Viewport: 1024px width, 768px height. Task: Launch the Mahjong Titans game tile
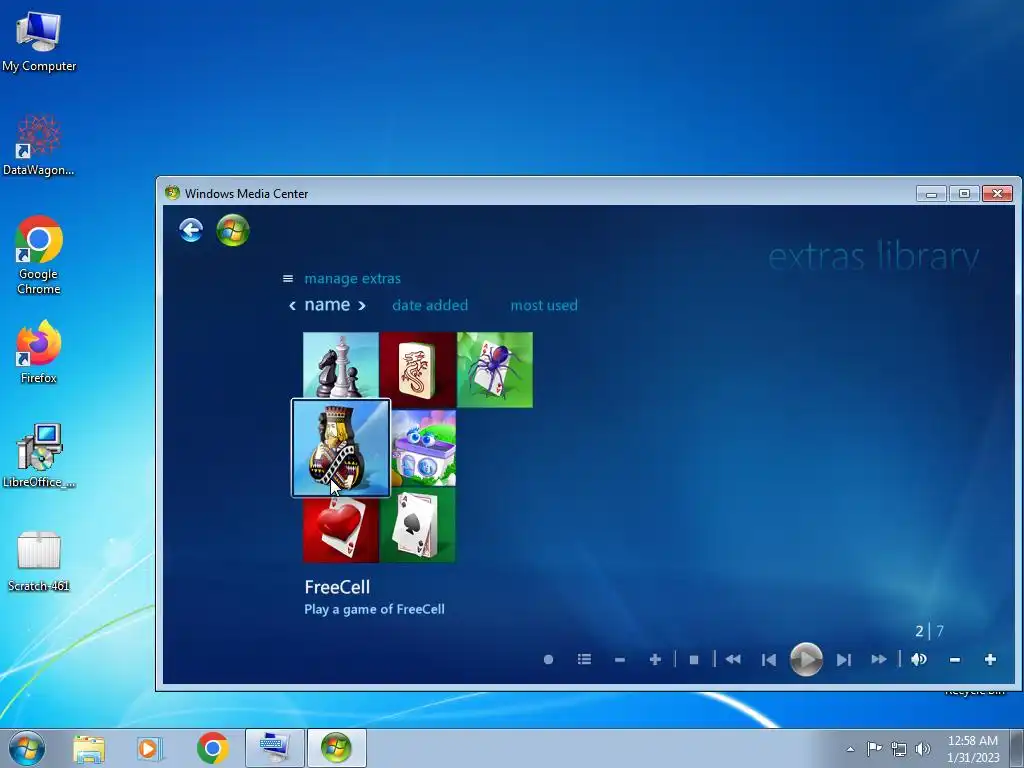(x=418, y=370)
